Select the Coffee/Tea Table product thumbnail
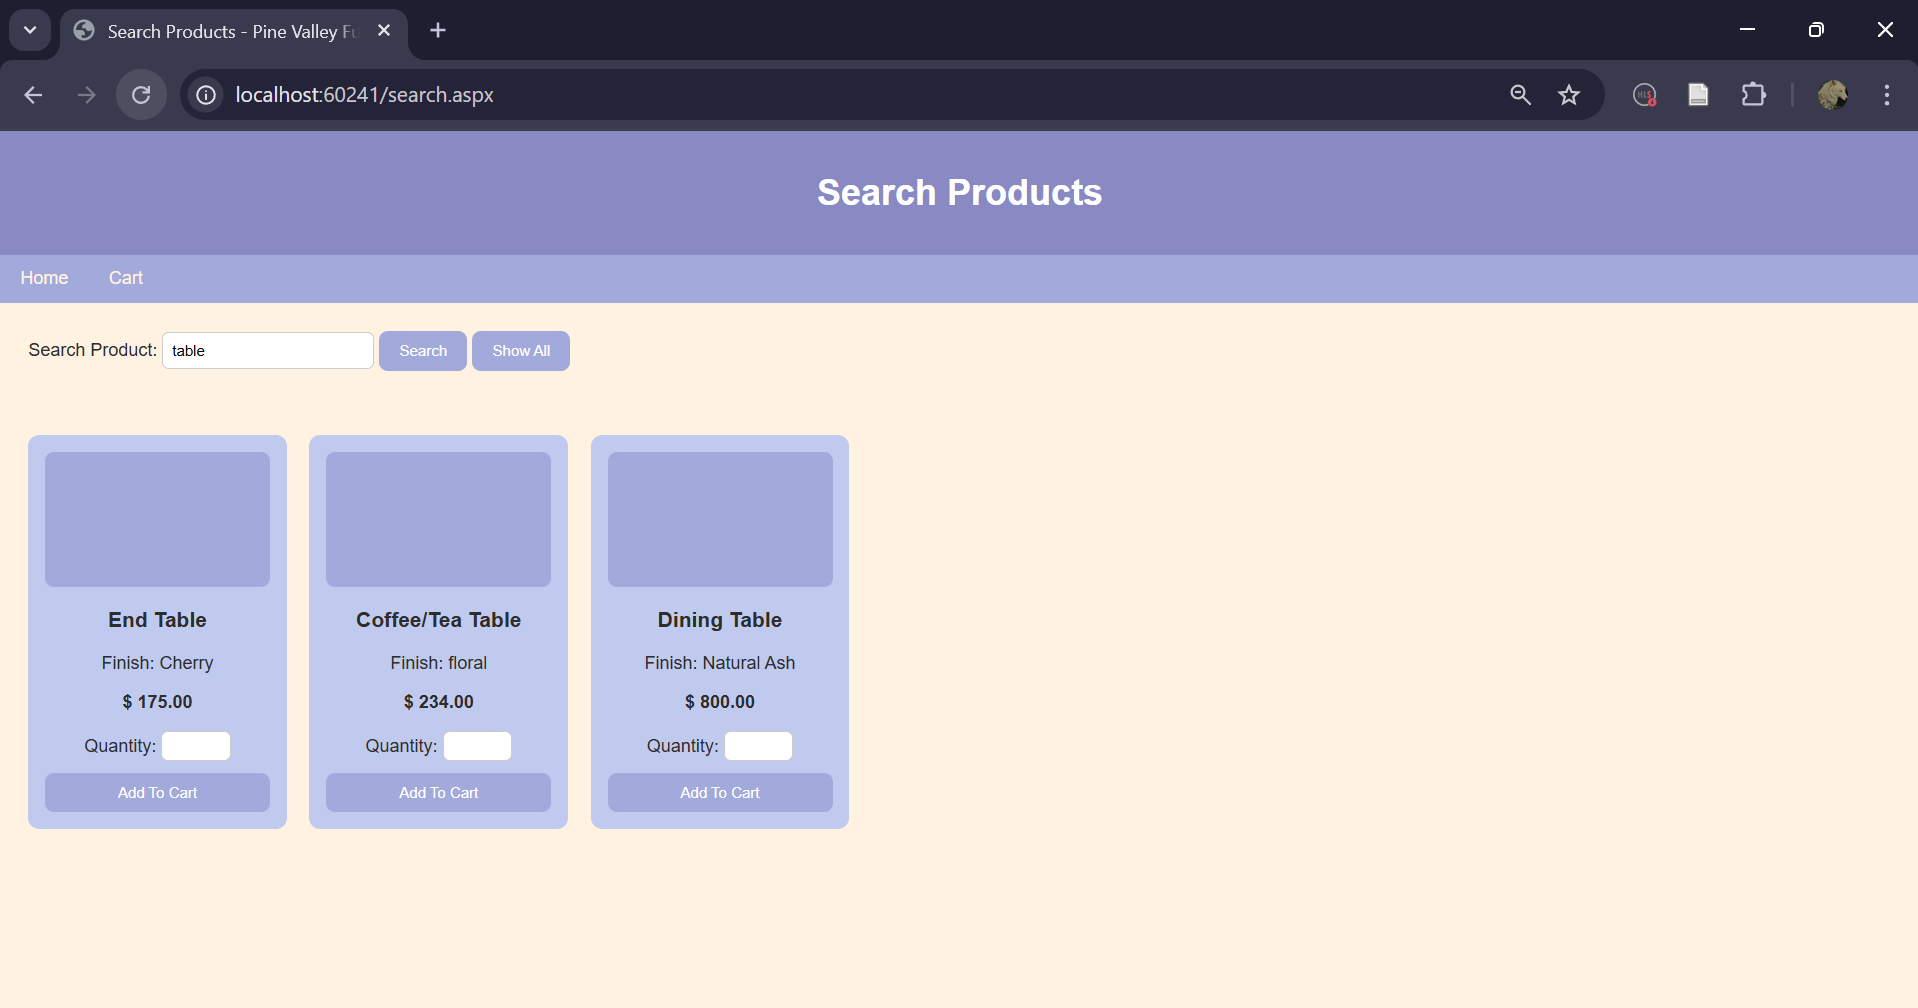The height and width of the screenshot is (1008, 1918). pos(438,519)
